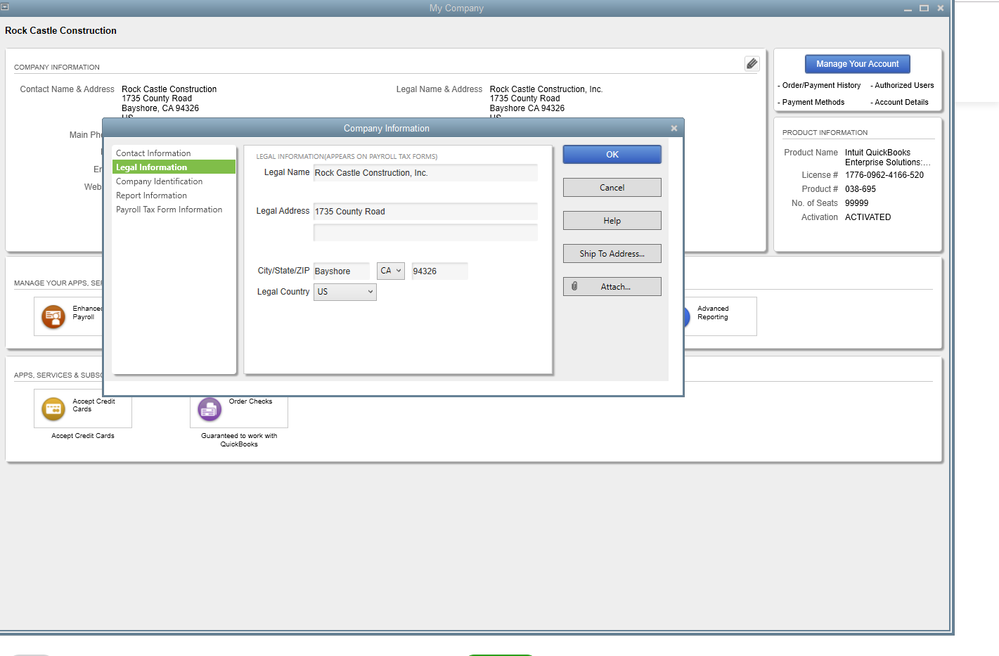Open the Order Checks icon
Viewport: 999px width, 656px height.
(x=210, y=409)
